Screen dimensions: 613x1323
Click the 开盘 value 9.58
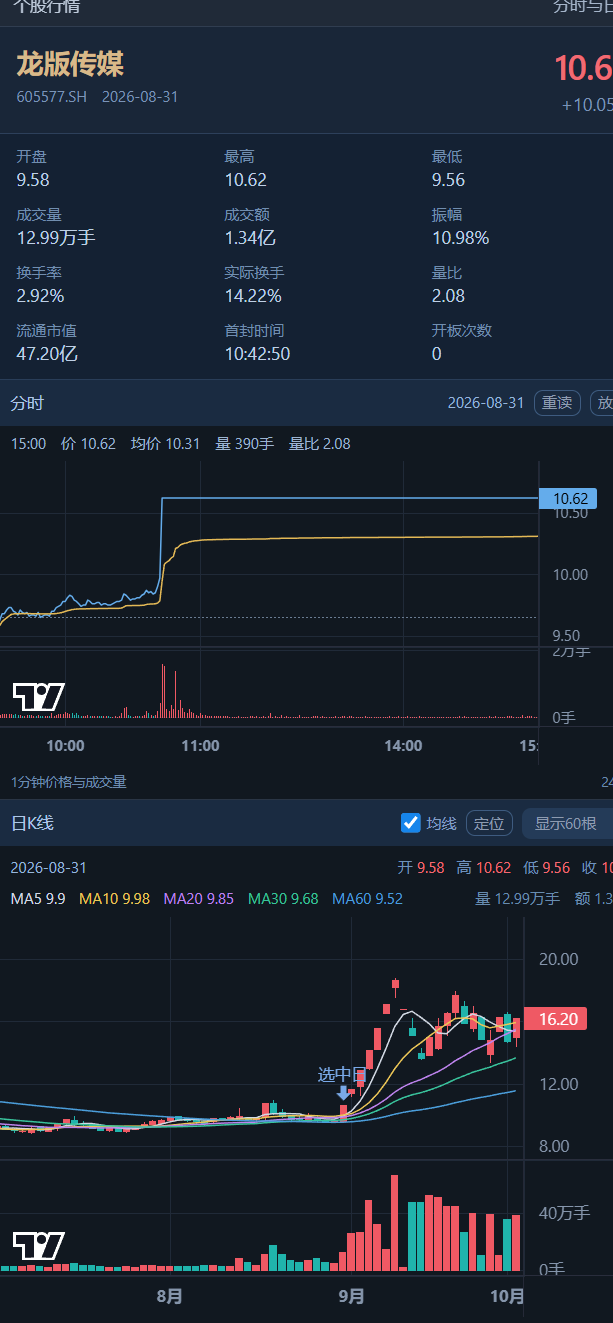33,180
